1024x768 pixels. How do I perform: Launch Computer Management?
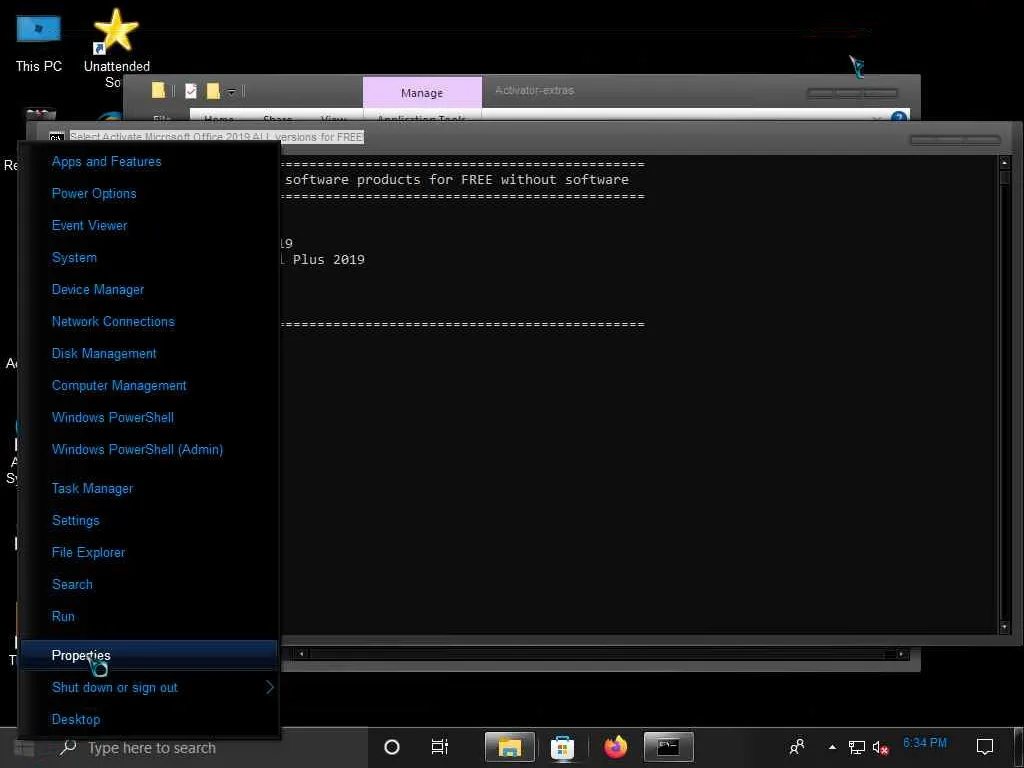119,385
